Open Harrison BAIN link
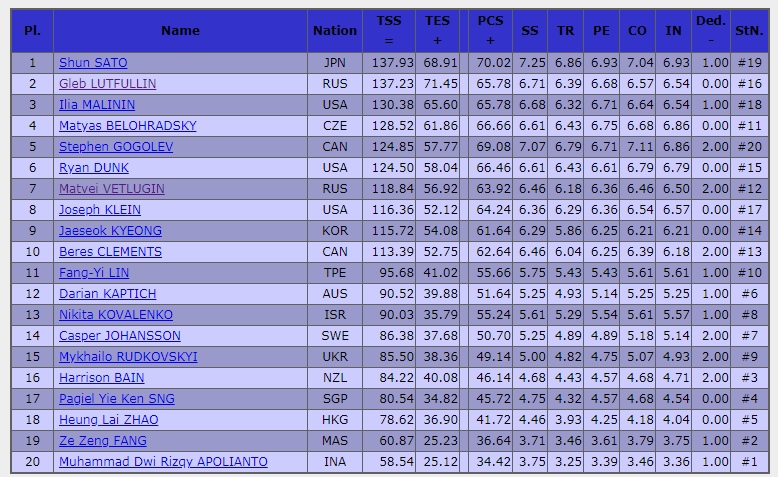Image resolution: width=778 pixels, height=477 pixels. (102, 378)
